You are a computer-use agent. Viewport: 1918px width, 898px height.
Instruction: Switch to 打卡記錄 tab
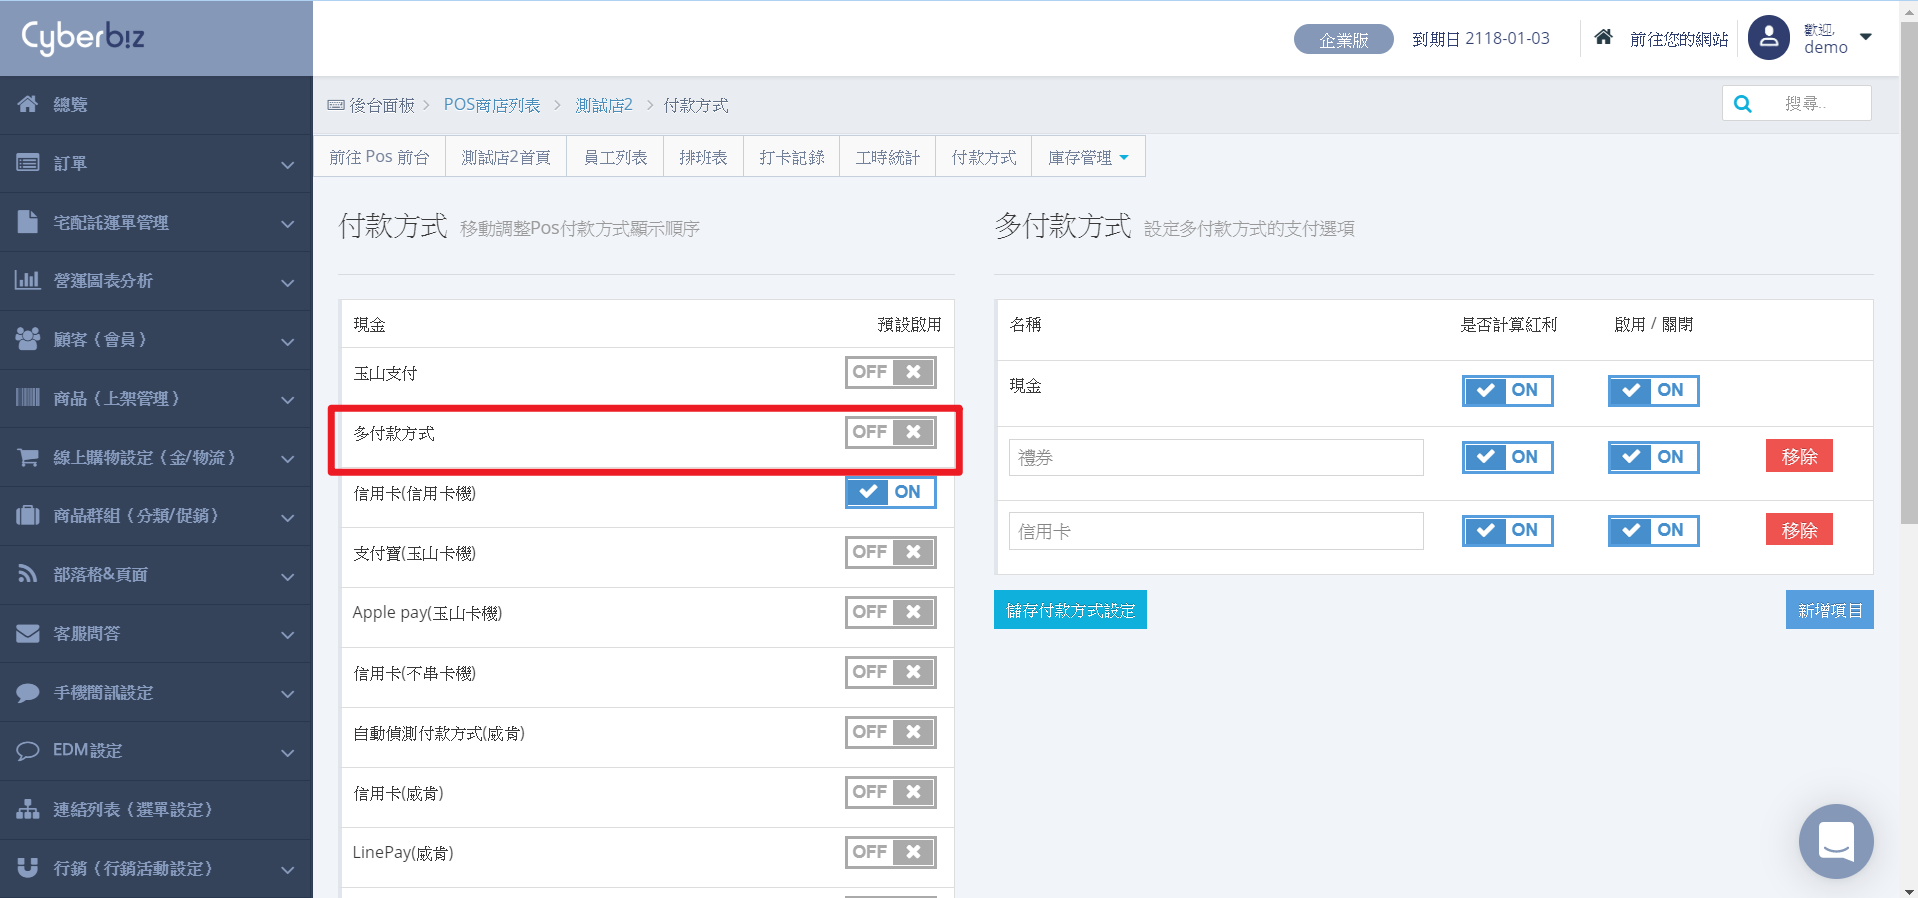791,157
